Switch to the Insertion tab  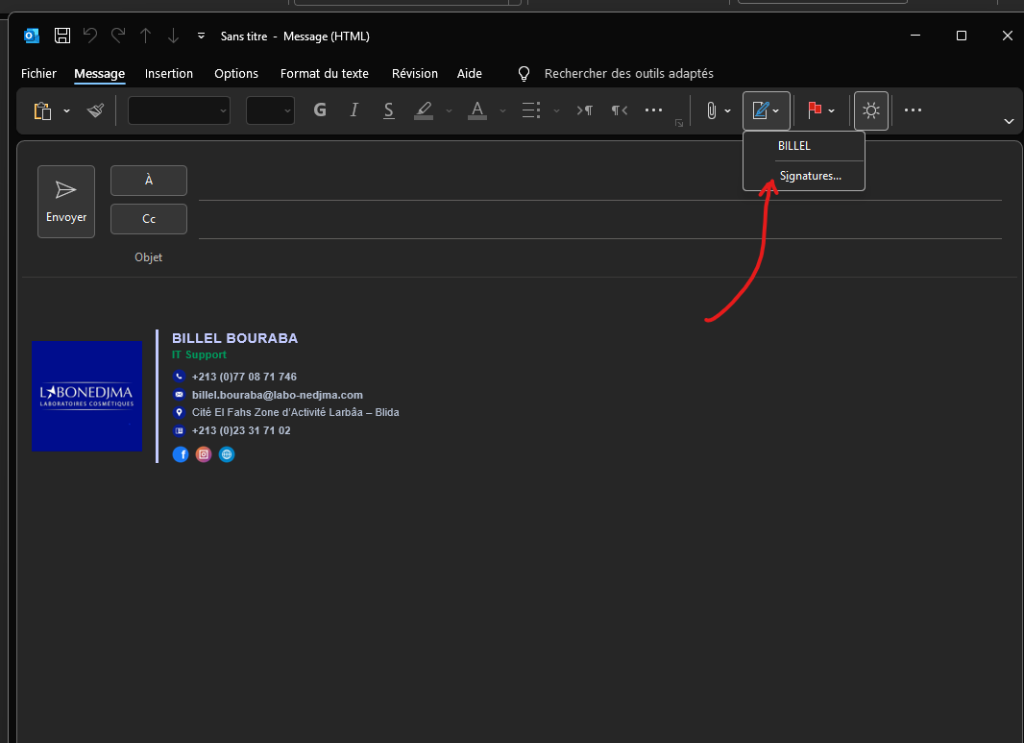click(169, 74)
